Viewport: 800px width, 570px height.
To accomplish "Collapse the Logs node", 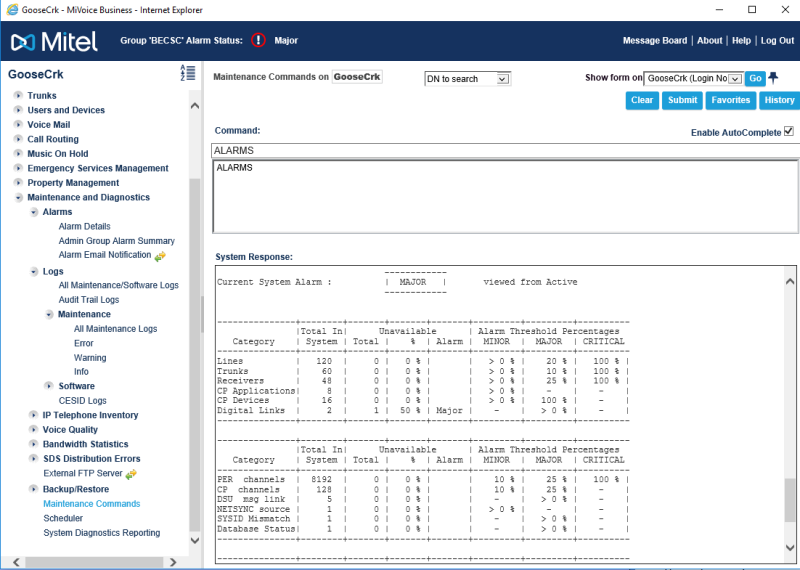I will 34,271.
